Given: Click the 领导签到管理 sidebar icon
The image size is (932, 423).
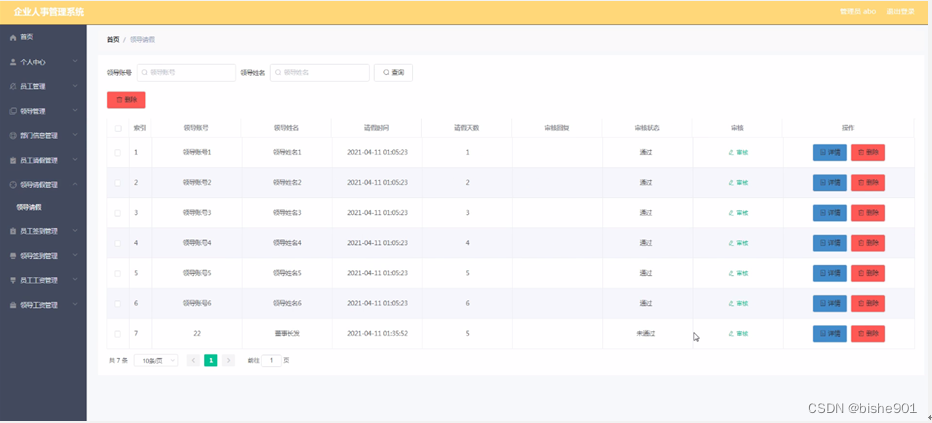Looking at the screenshot, I should tap(13, 256).
